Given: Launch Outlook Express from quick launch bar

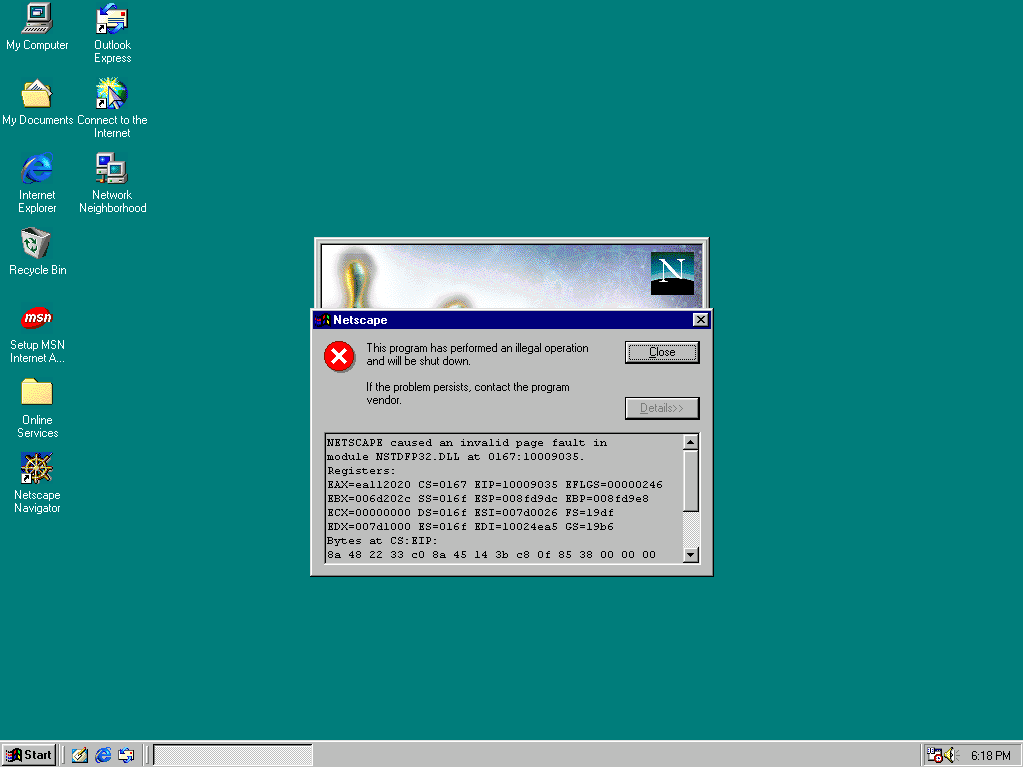Looking at the screenshot, I should [126, 755].
